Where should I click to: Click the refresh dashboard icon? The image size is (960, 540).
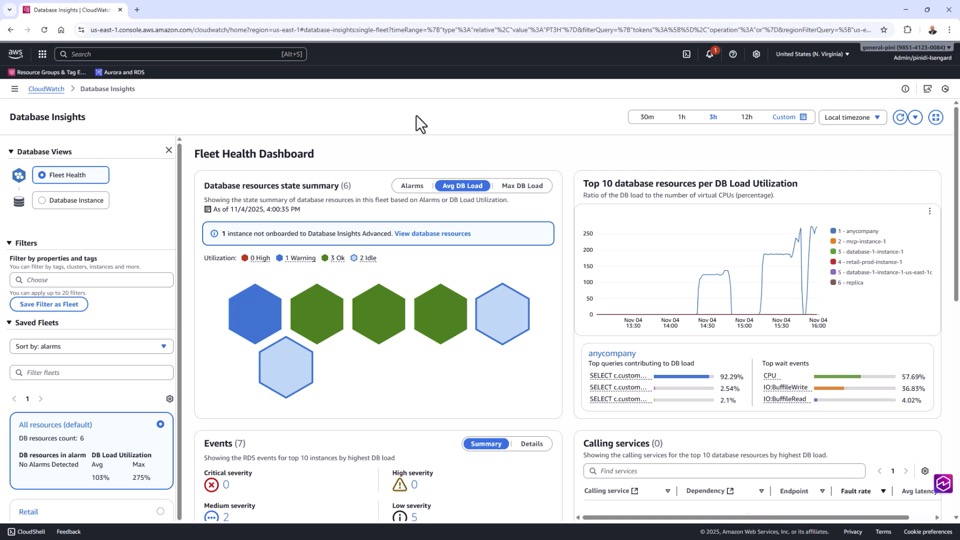pos(899,117)
